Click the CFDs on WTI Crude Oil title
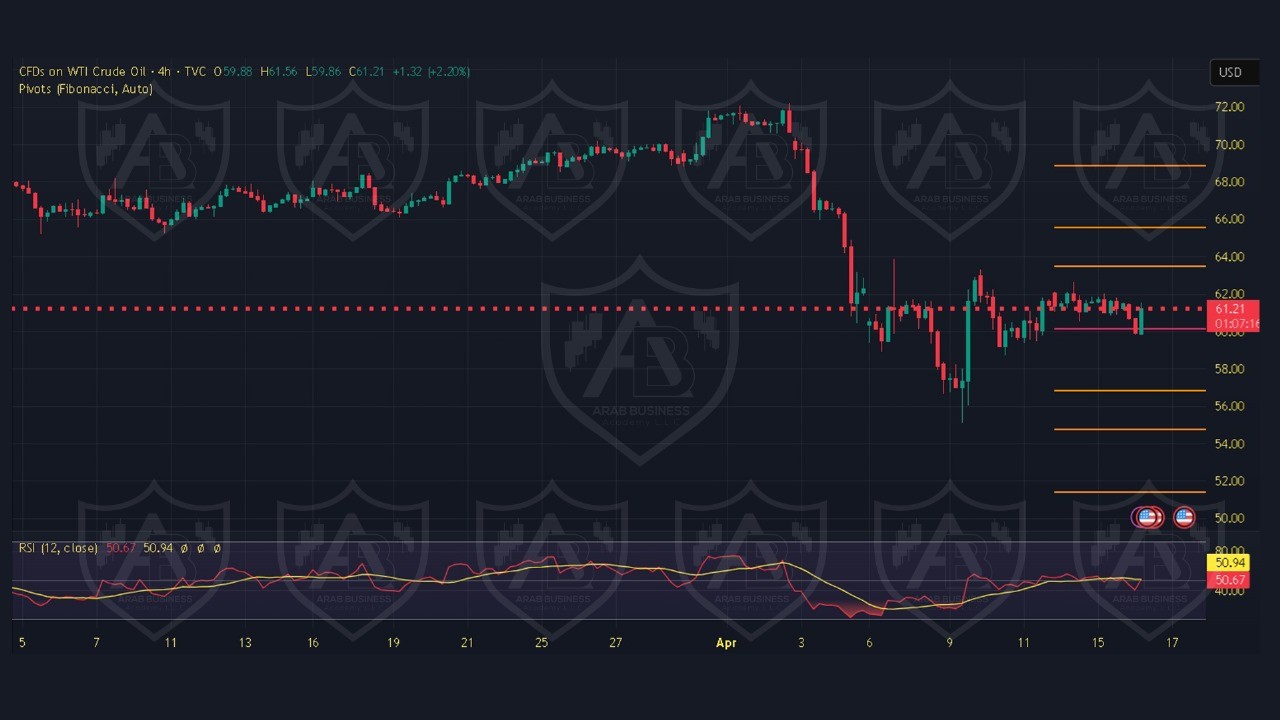Image resolution: width=1280 pixels, height=720 pixels. 83,72
